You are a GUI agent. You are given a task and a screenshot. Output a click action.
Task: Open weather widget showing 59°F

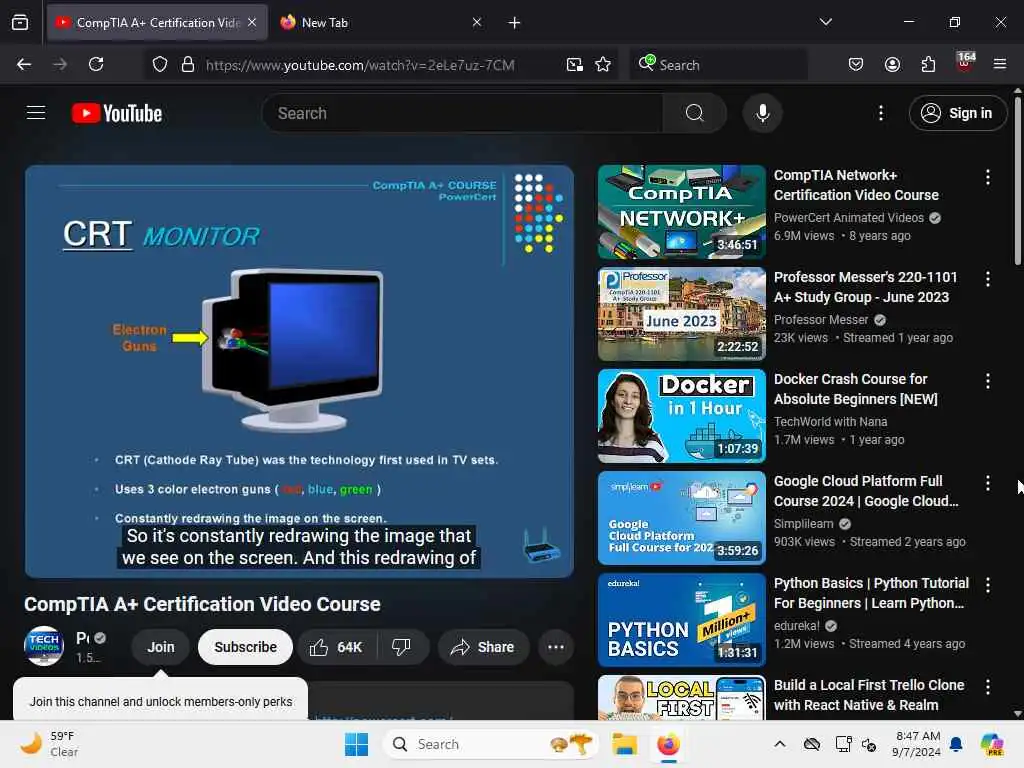pyautogui.click(x=49, y=744)
